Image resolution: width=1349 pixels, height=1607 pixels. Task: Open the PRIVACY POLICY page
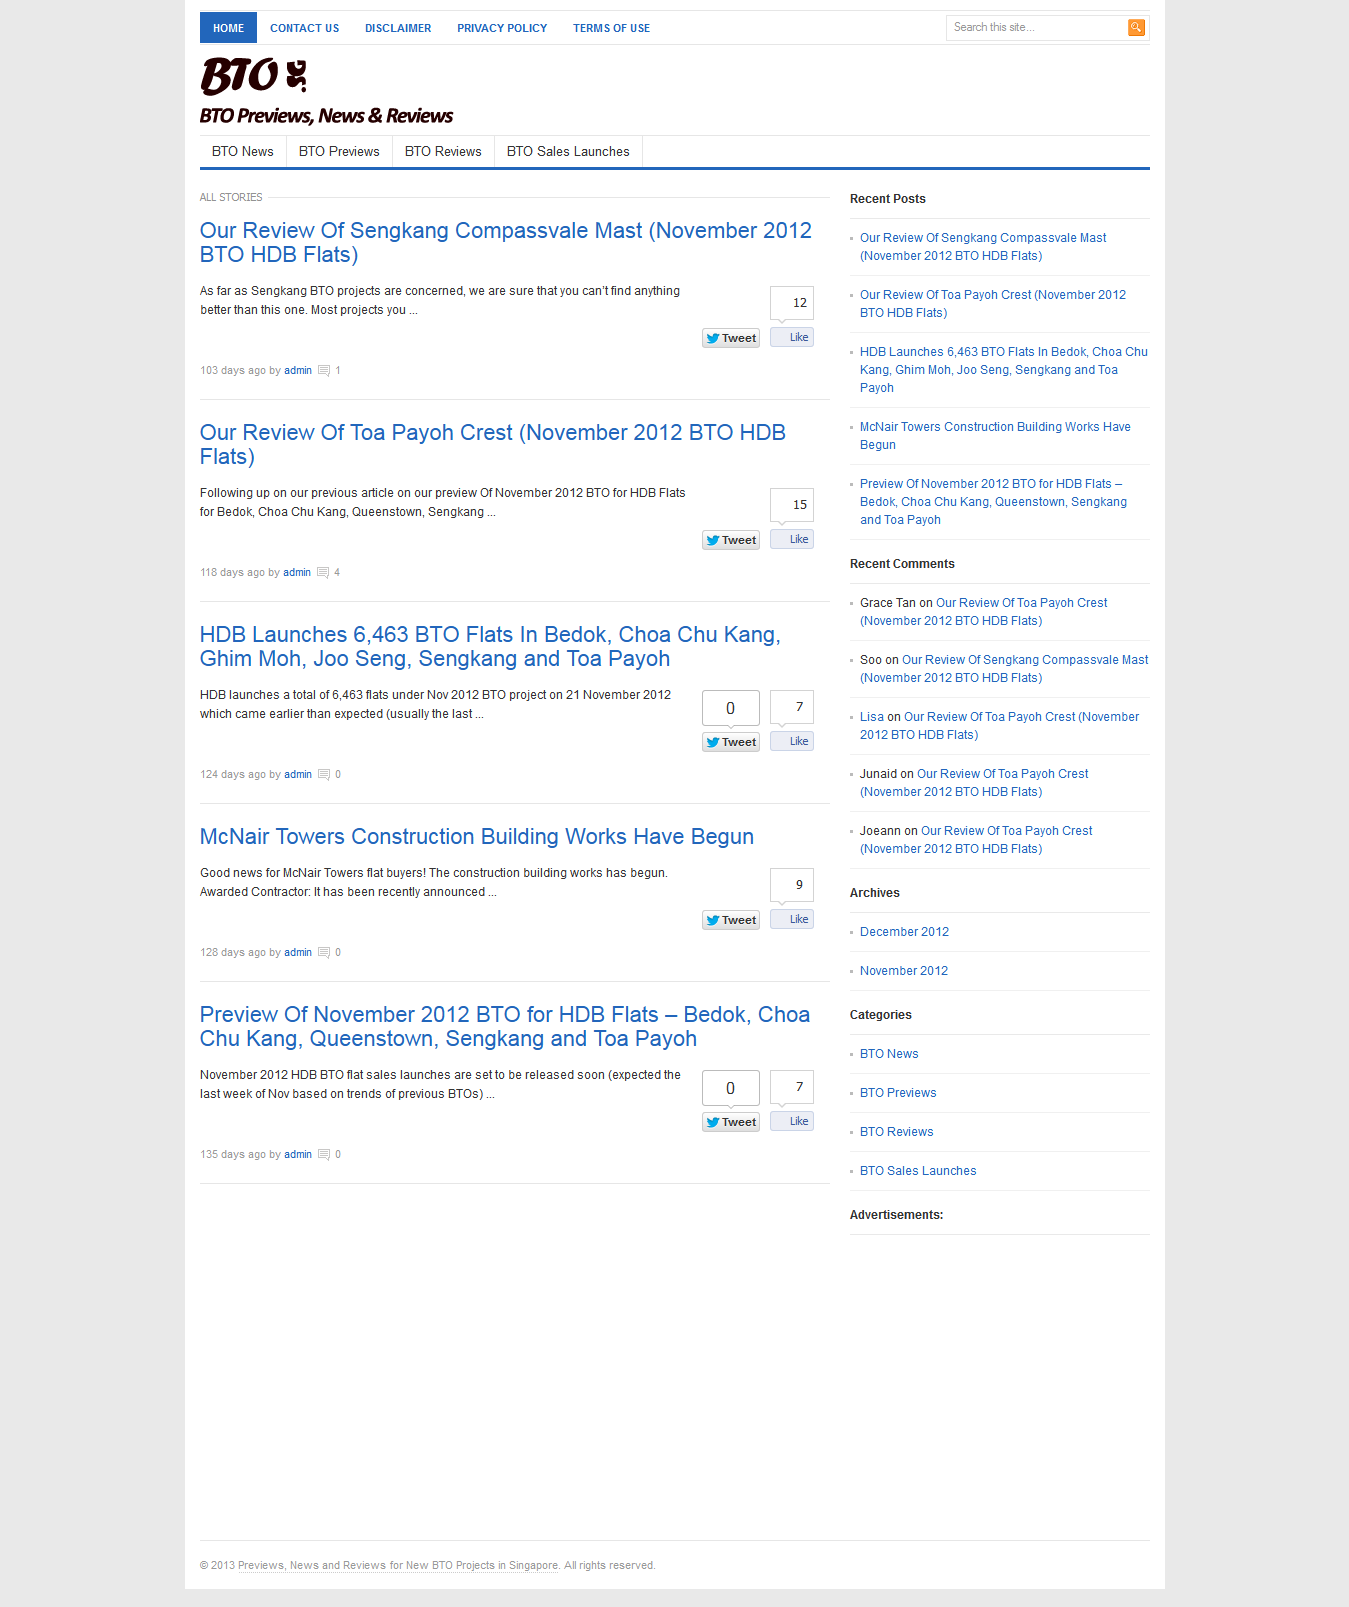click(x=502, y=28)
